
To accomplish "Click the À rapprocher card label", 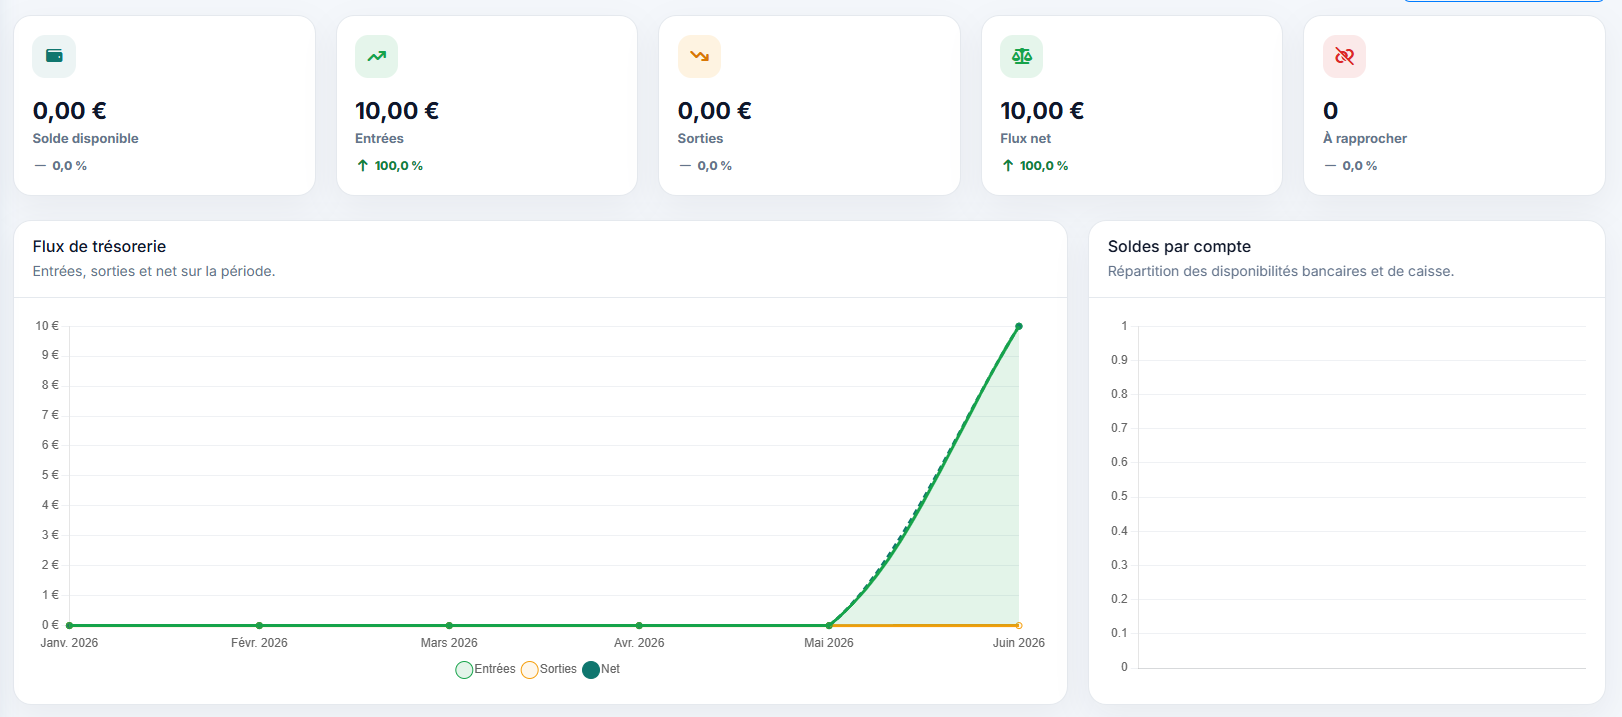I will (x=1365, y=138).
